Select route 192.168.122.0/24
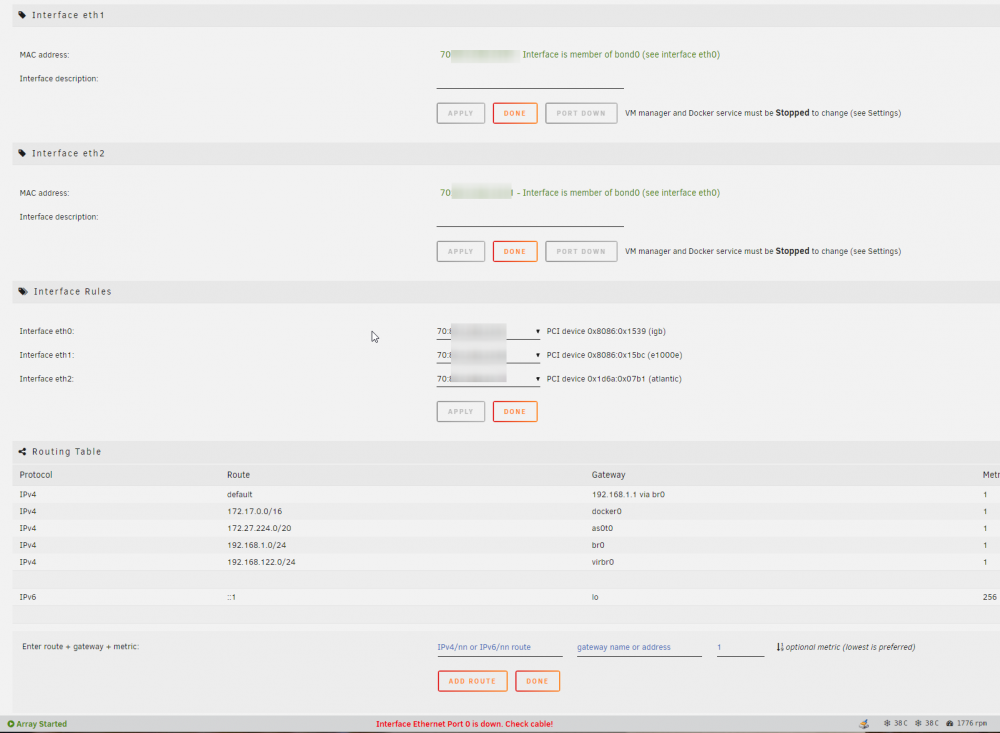 [261, 562]
